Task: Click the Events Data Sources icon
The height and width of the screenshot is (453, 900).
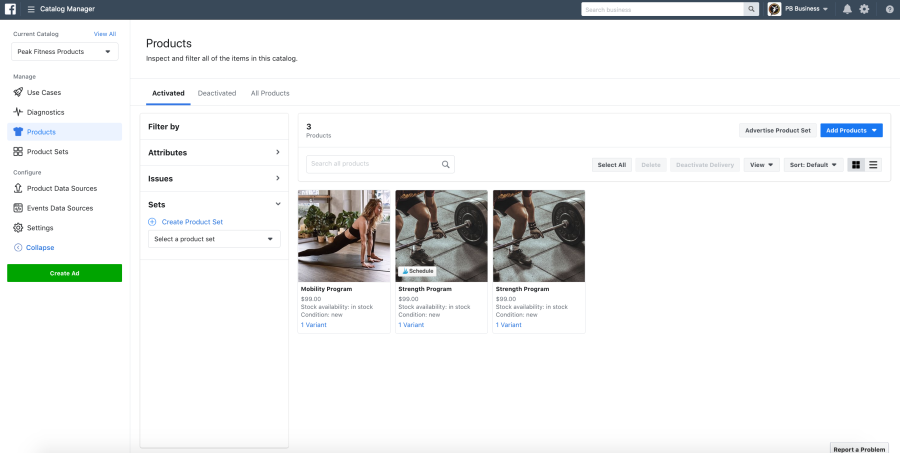Action: tap(18, 208)
